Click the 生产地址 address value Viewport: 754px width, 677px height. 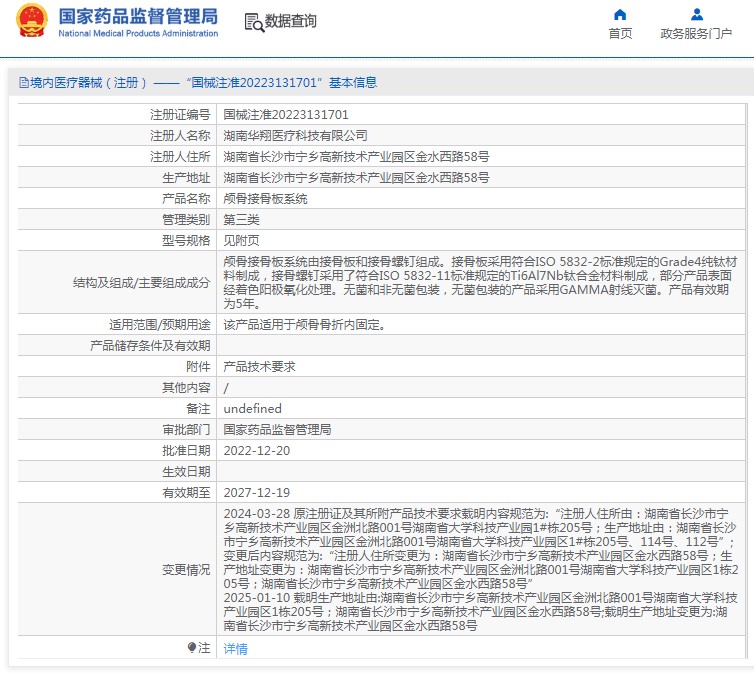[x=356, y=178]
